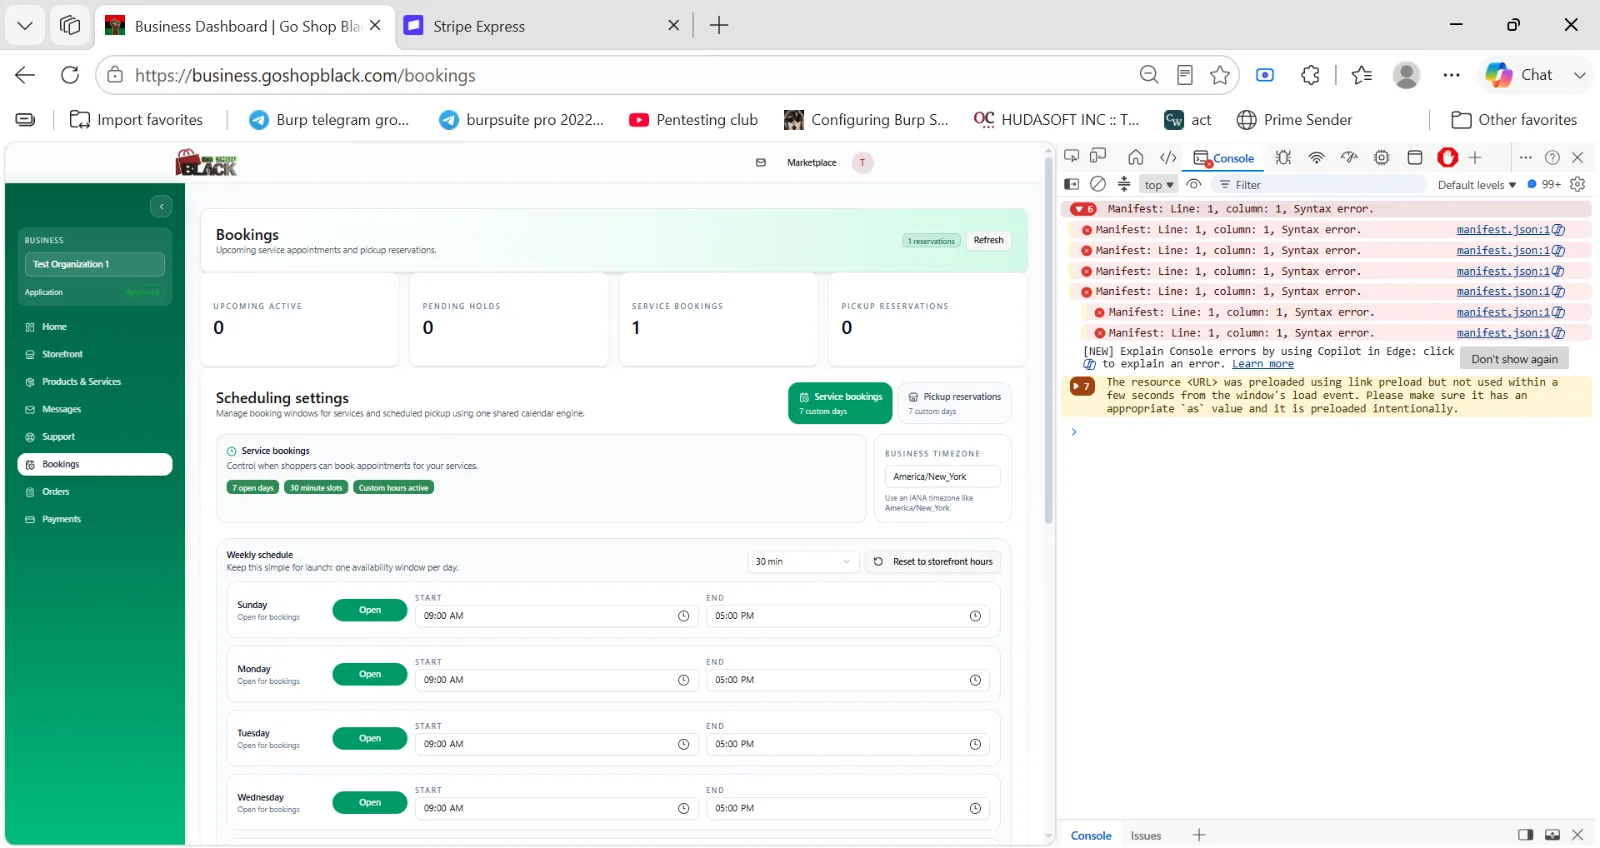Expand the 30 min slot dropdown
1600x848 pixels.
pos(803,562)
